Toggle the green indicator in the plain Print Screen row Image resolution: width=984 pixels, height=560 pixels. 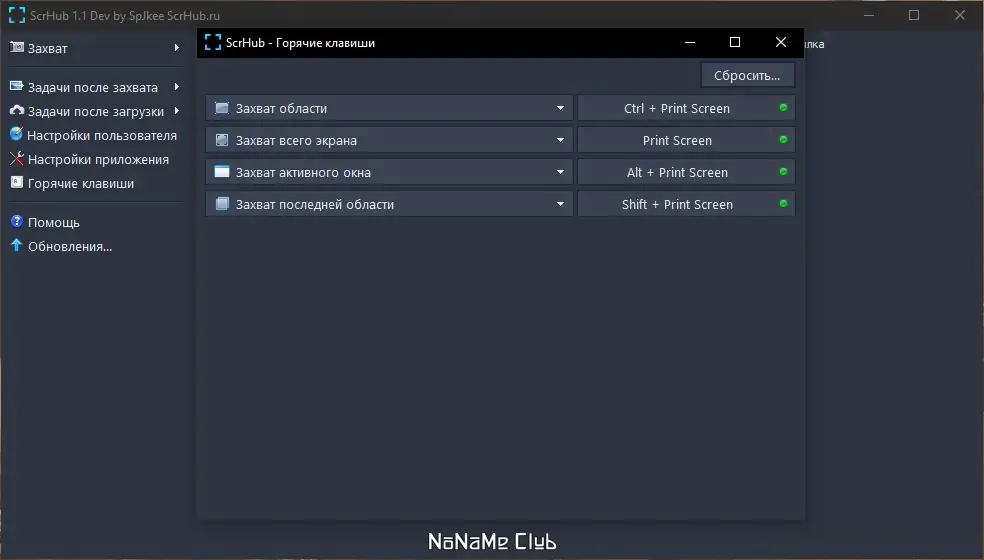pos(783,139)
